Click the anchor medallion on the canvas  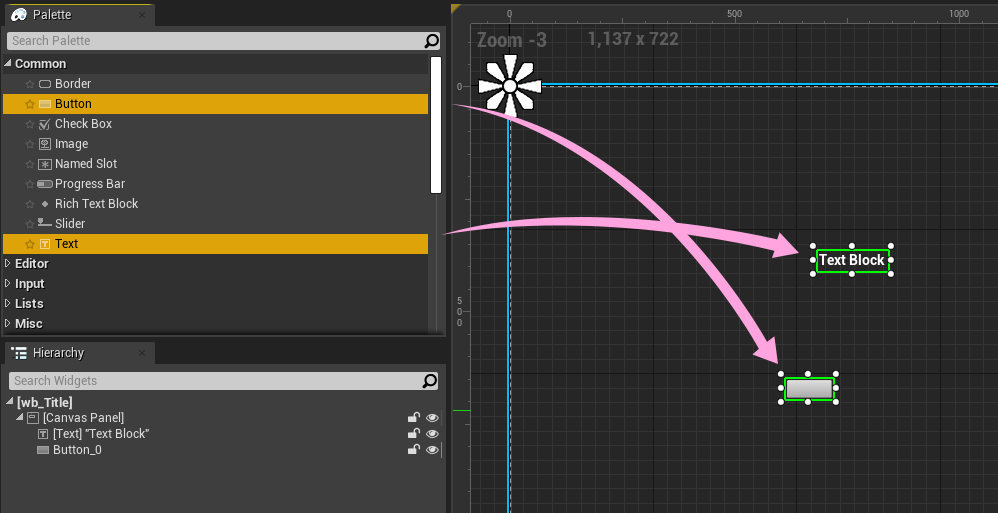[x=510, y=86]
